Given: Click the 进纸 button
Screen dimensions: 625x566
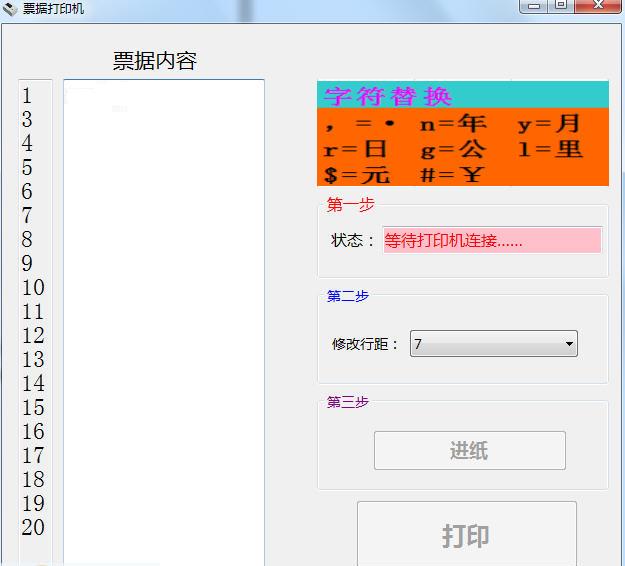Looking at the screenshot, I should 470,450.
